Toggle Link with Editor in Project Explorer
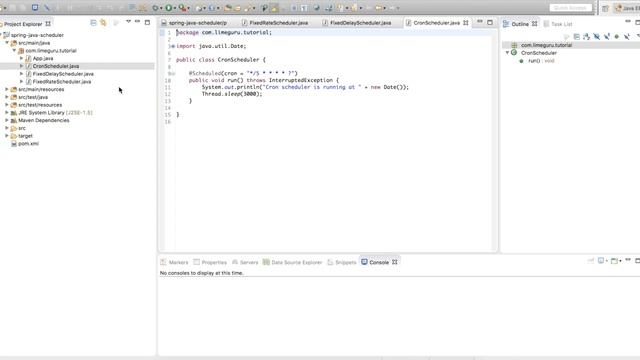This screenshot has width=640, height=360. 103,23
